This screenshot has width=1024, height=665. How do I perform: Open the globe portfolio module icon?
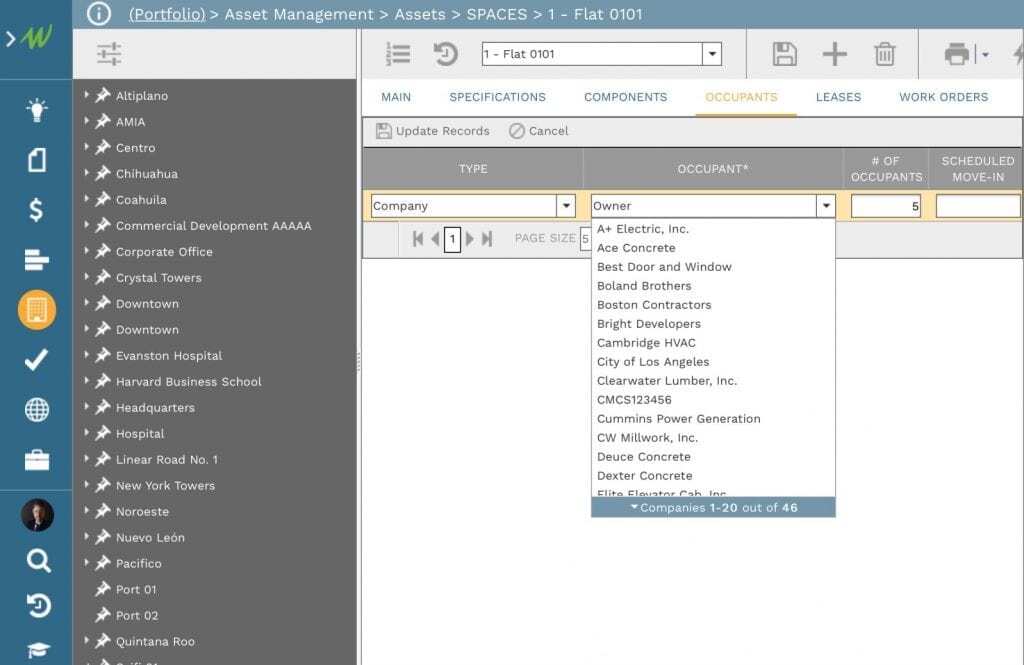(37, 410)
